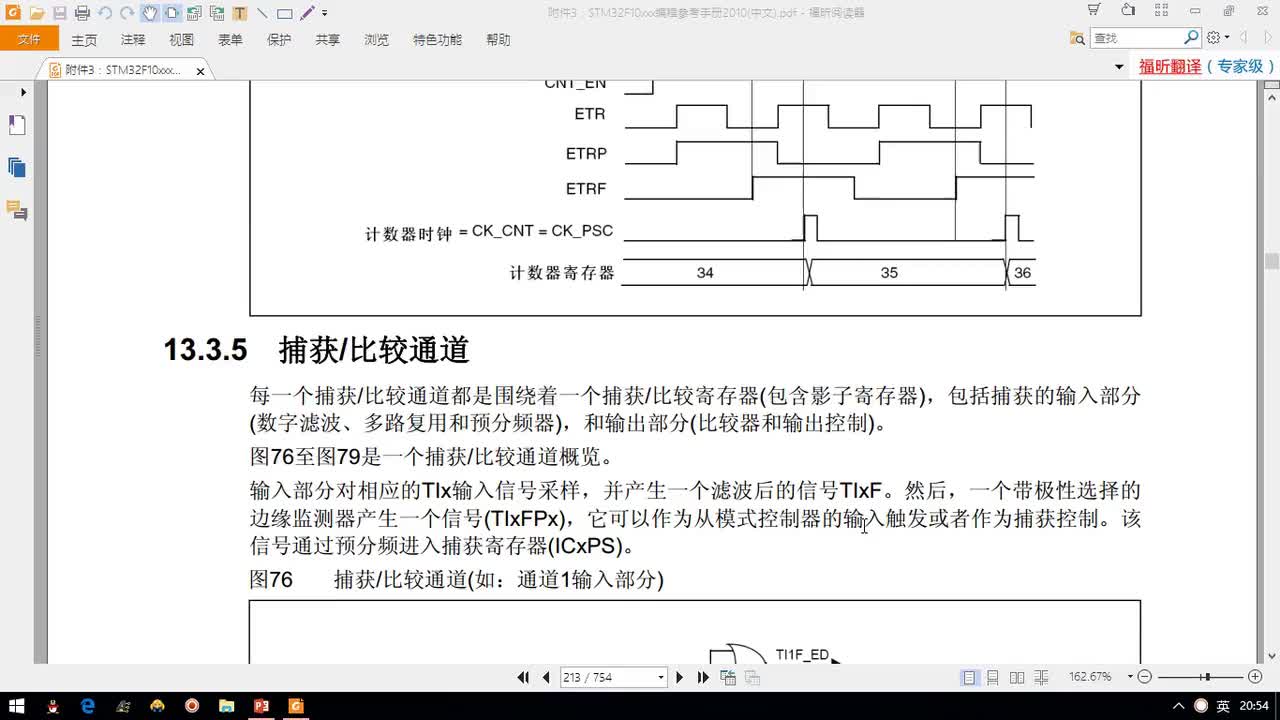Image resolution: width=1280 pixels, height=720 pixels.
Task: Open the bookmarks panel icon
Action: [17, 125]
